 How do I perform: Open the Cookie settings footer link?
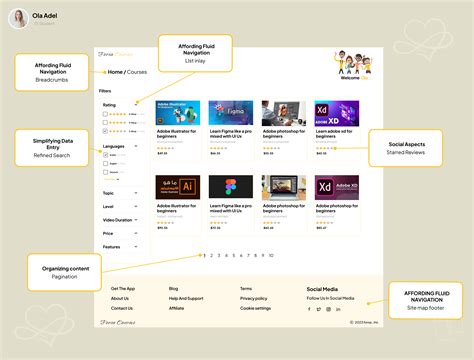click(x=255, y=308)
